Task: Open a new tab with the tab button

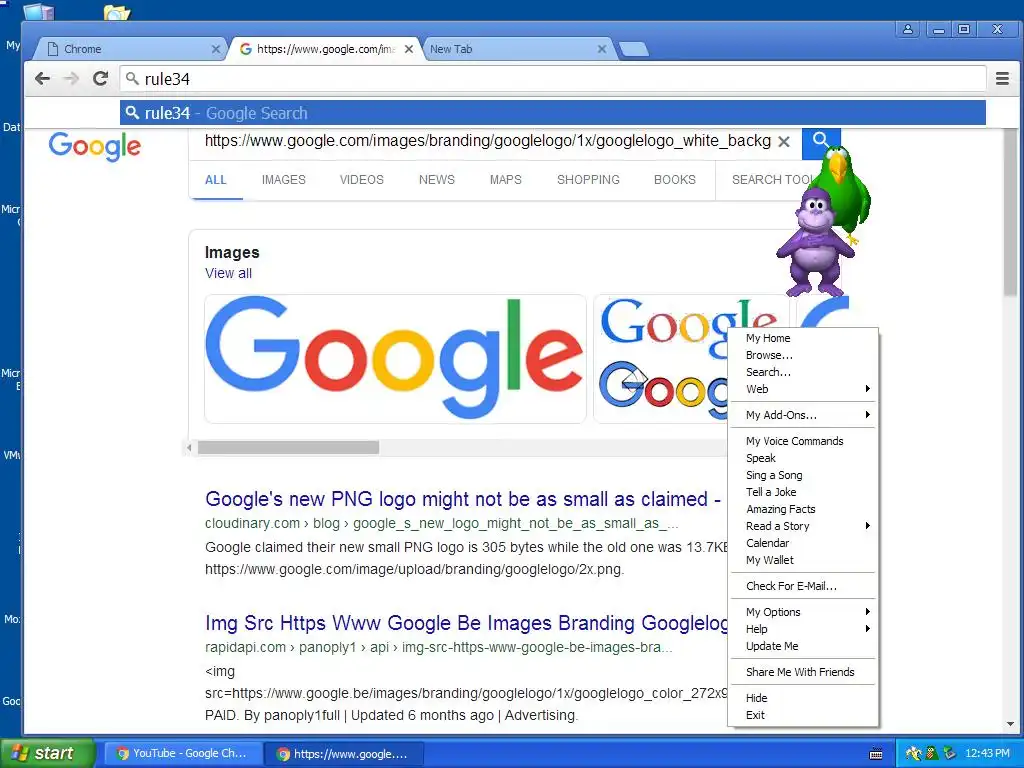Action: point(633,49)
